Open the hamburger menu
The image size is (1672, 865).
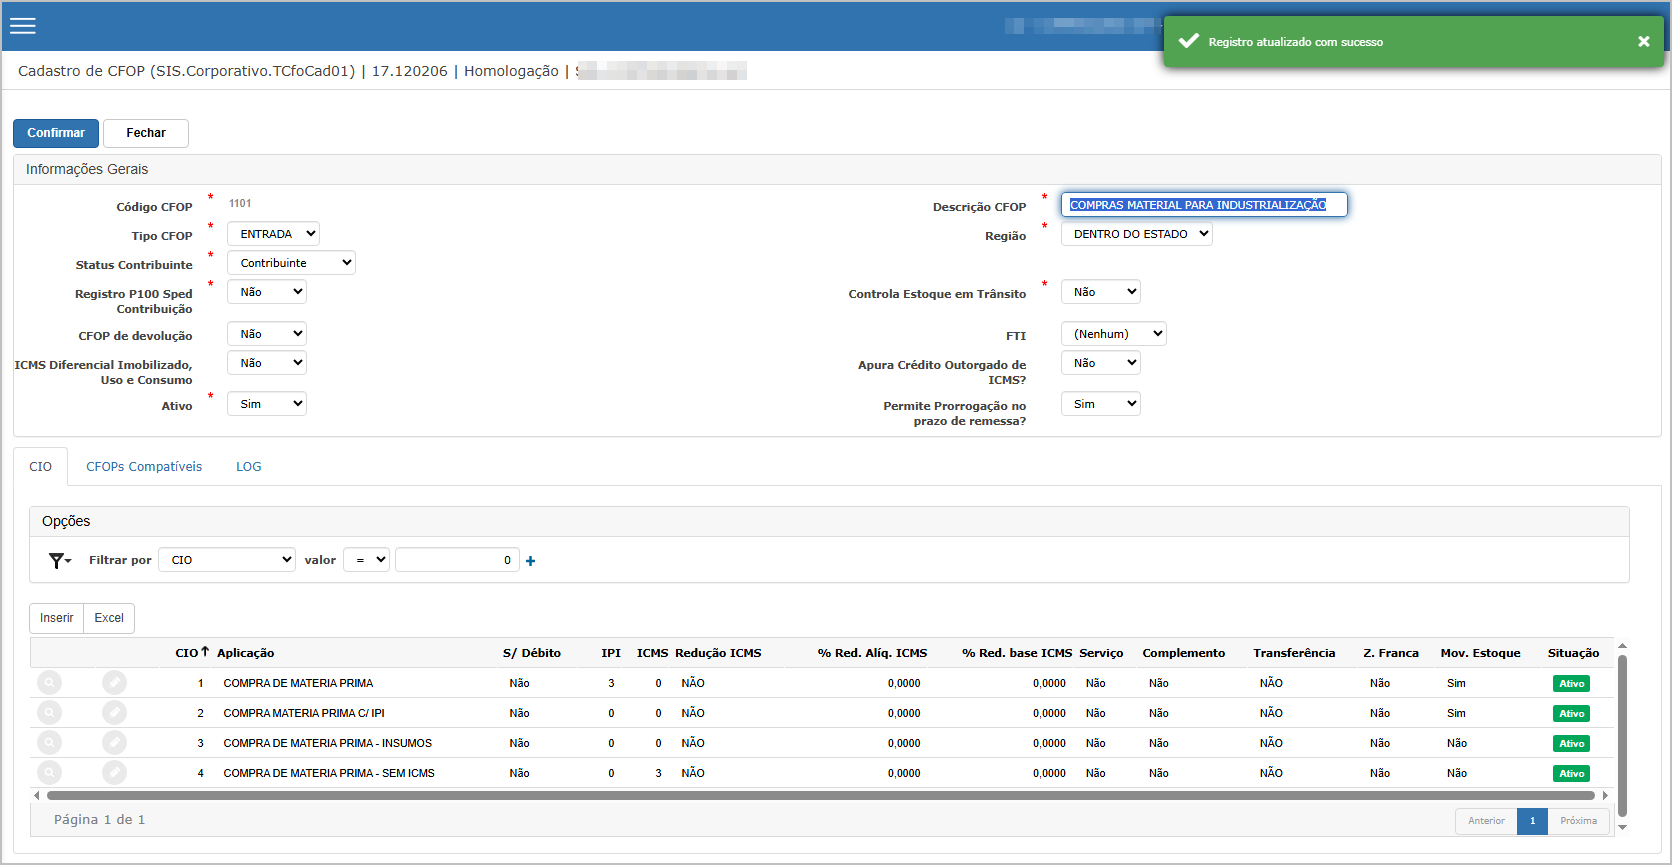(23, 26)
